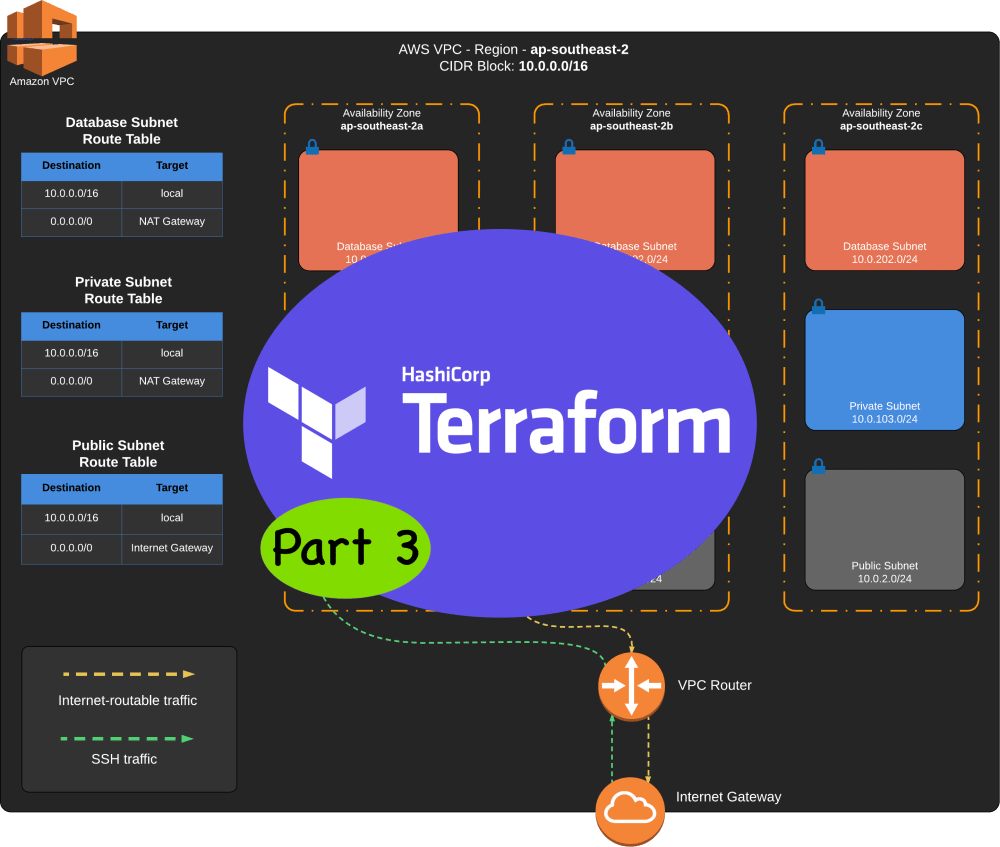This screenshot has height=847, width=1000.
Task: Select the blue Private Subnet 10.0.103.0/24 box
Action: tap(885, 370)
